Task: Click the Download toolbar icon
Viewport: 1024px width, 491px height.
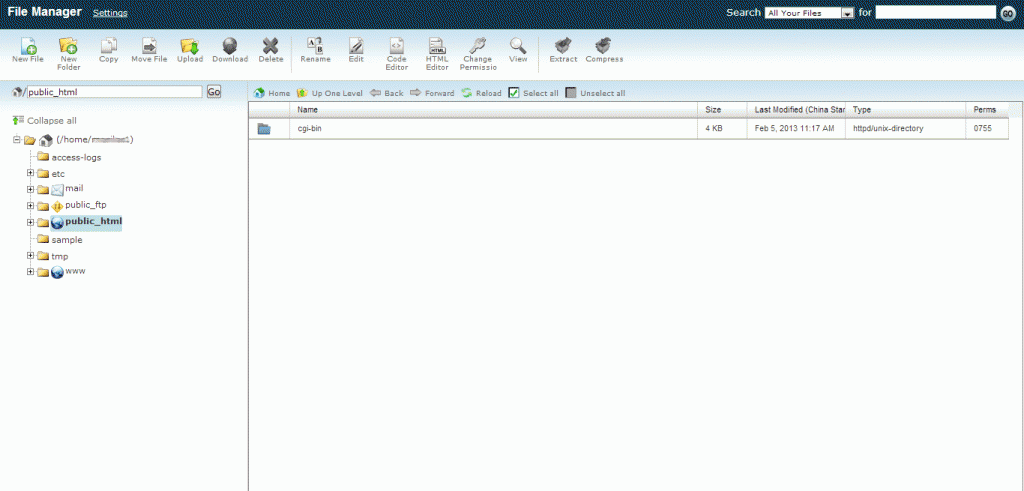Action: tap(230, 46)
